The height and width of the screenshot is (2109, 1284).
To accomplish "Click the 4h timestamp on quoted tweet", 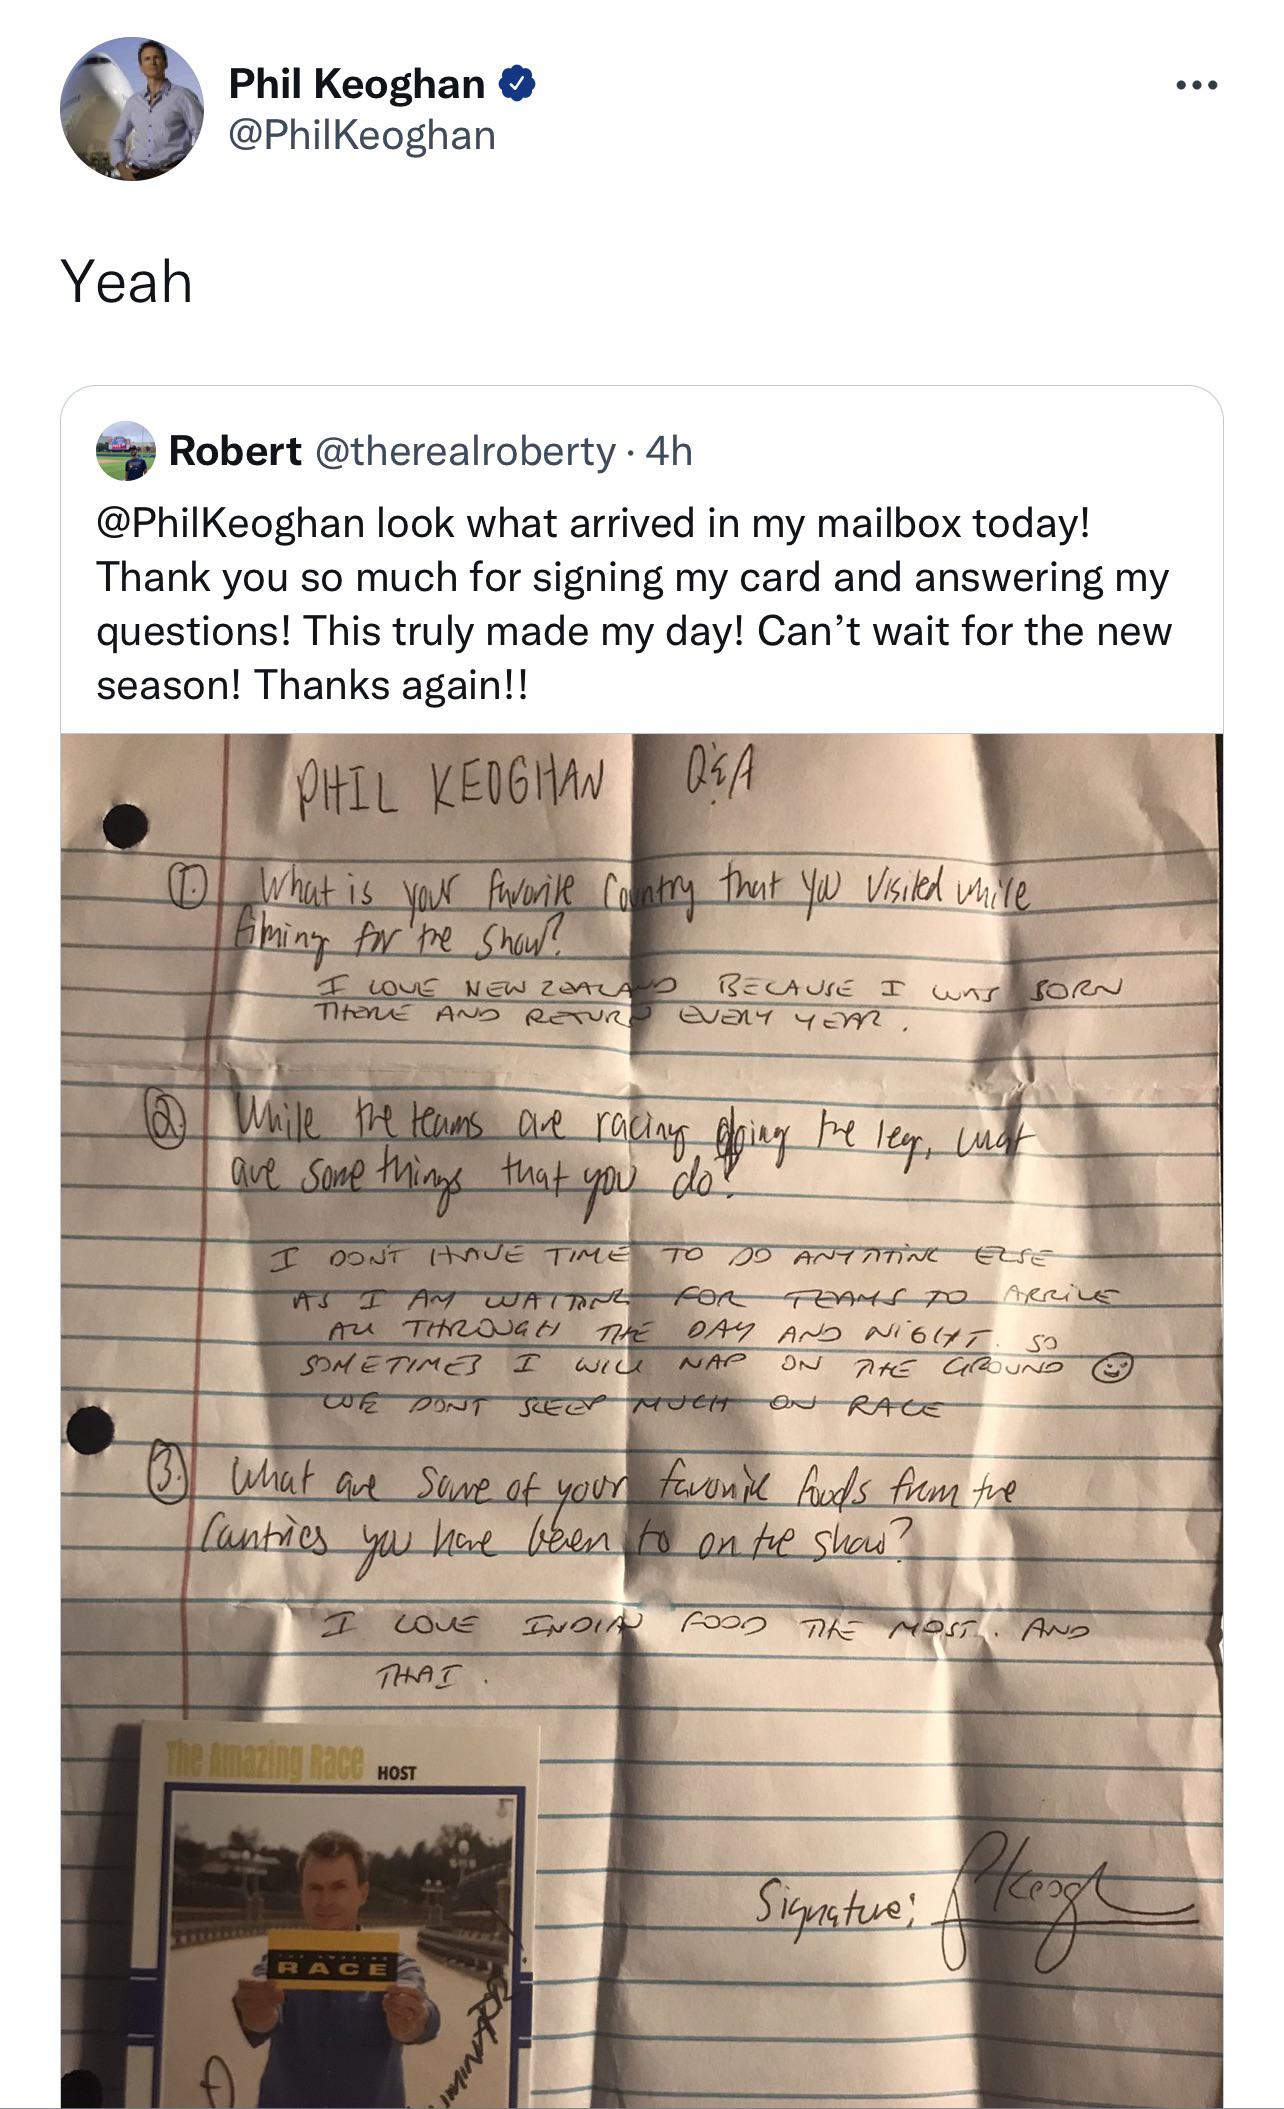I will (x=669, y=451).
